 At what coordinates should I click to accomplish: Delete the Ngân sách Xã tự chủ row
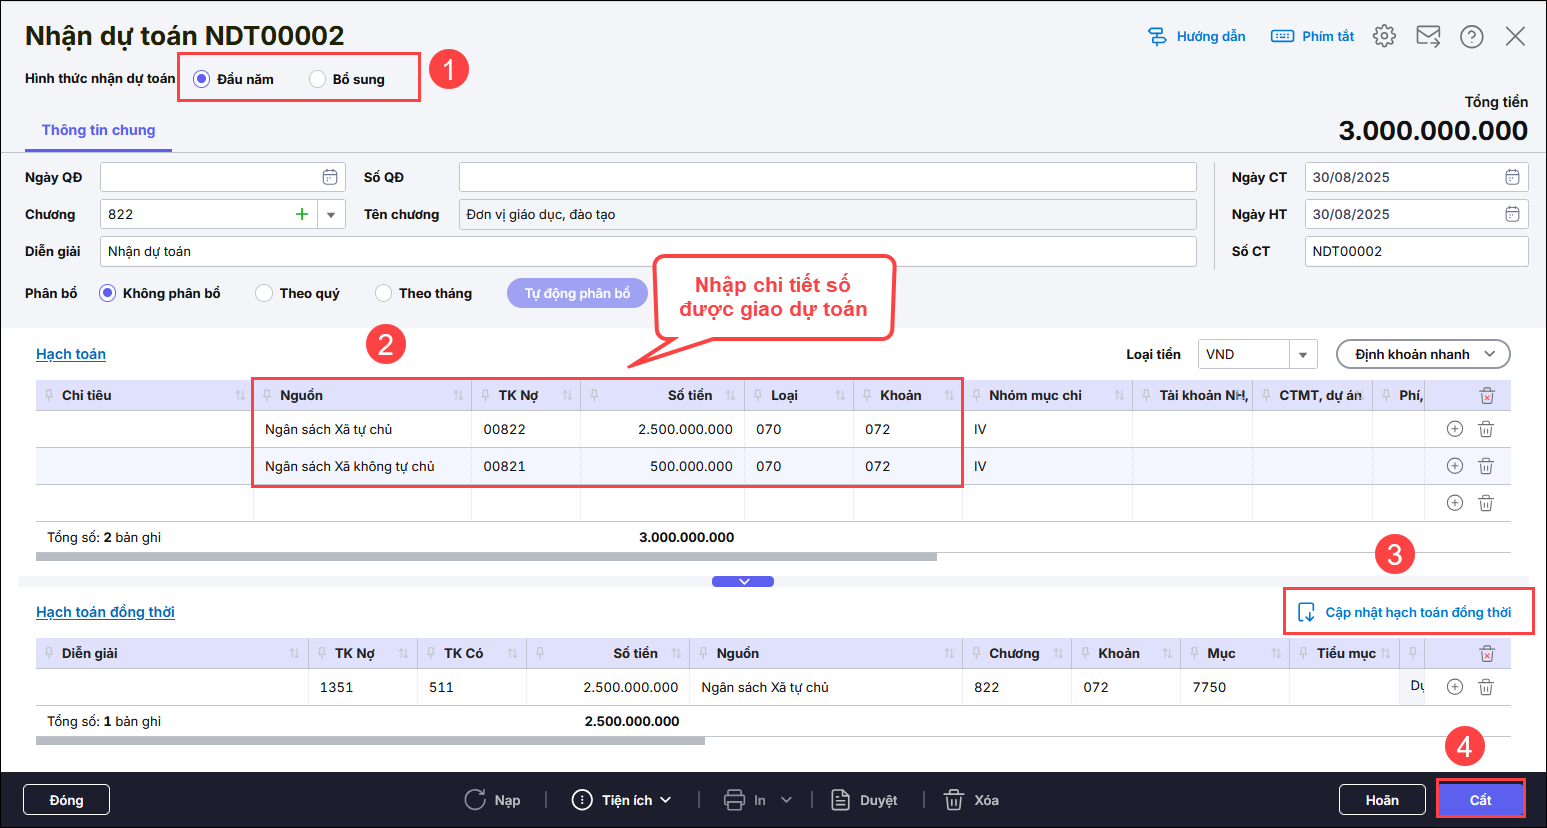tap(1486, 429)
